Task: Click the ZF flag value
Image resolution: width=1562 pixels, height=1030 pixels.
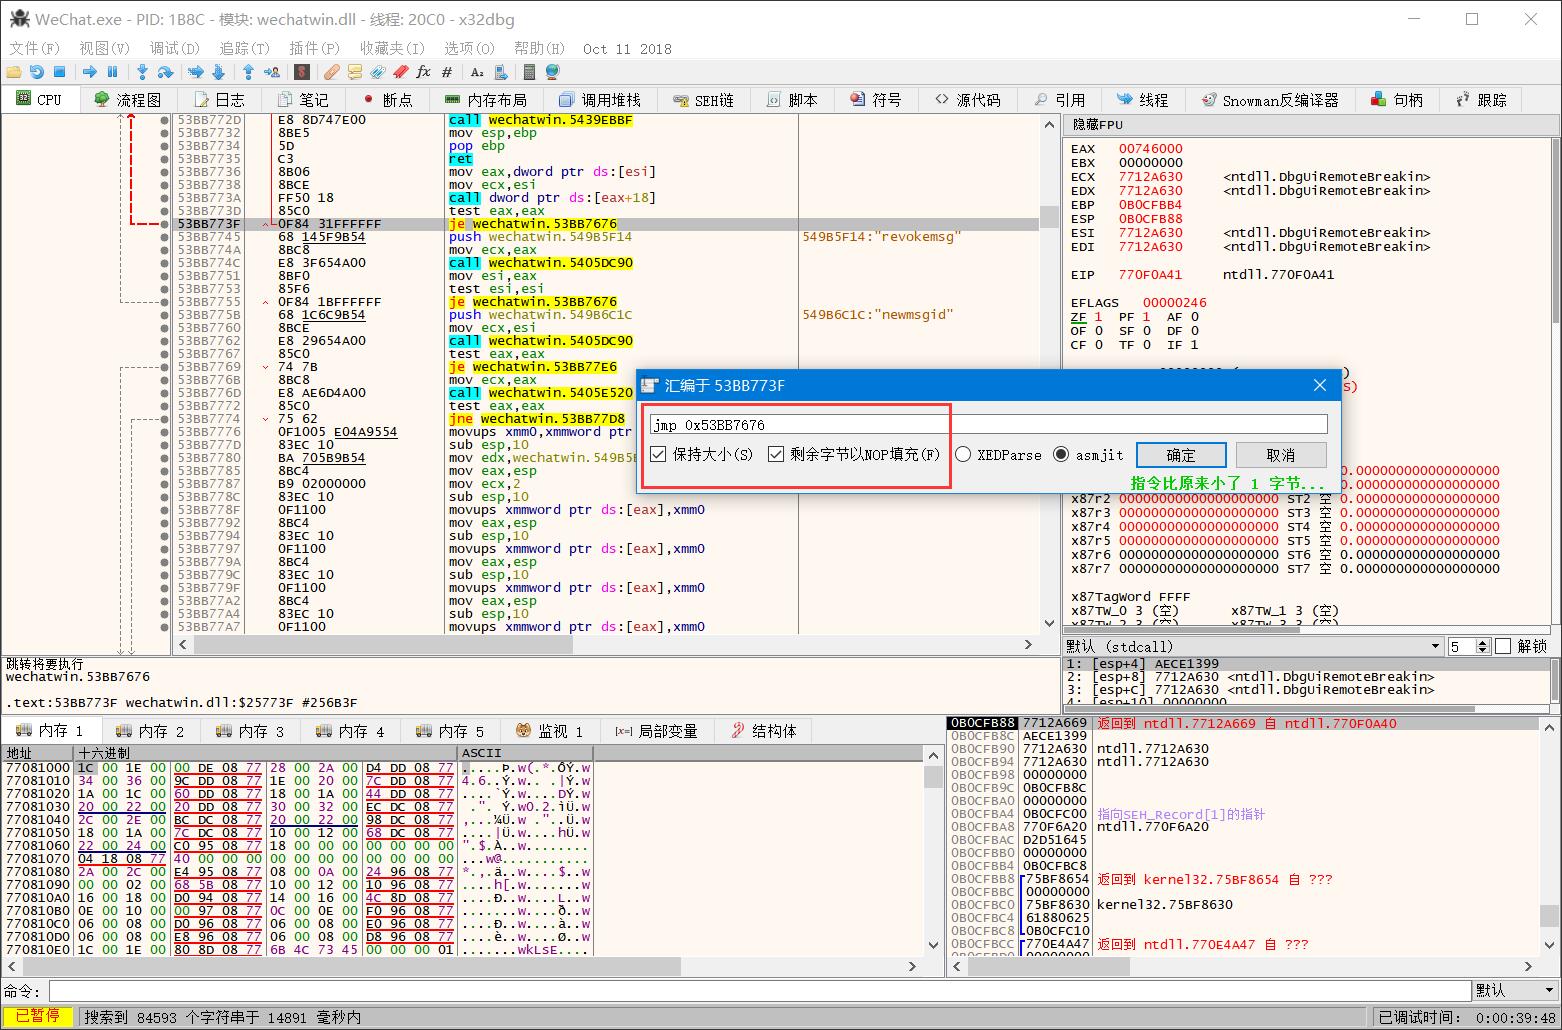Action: (1098, 317)
